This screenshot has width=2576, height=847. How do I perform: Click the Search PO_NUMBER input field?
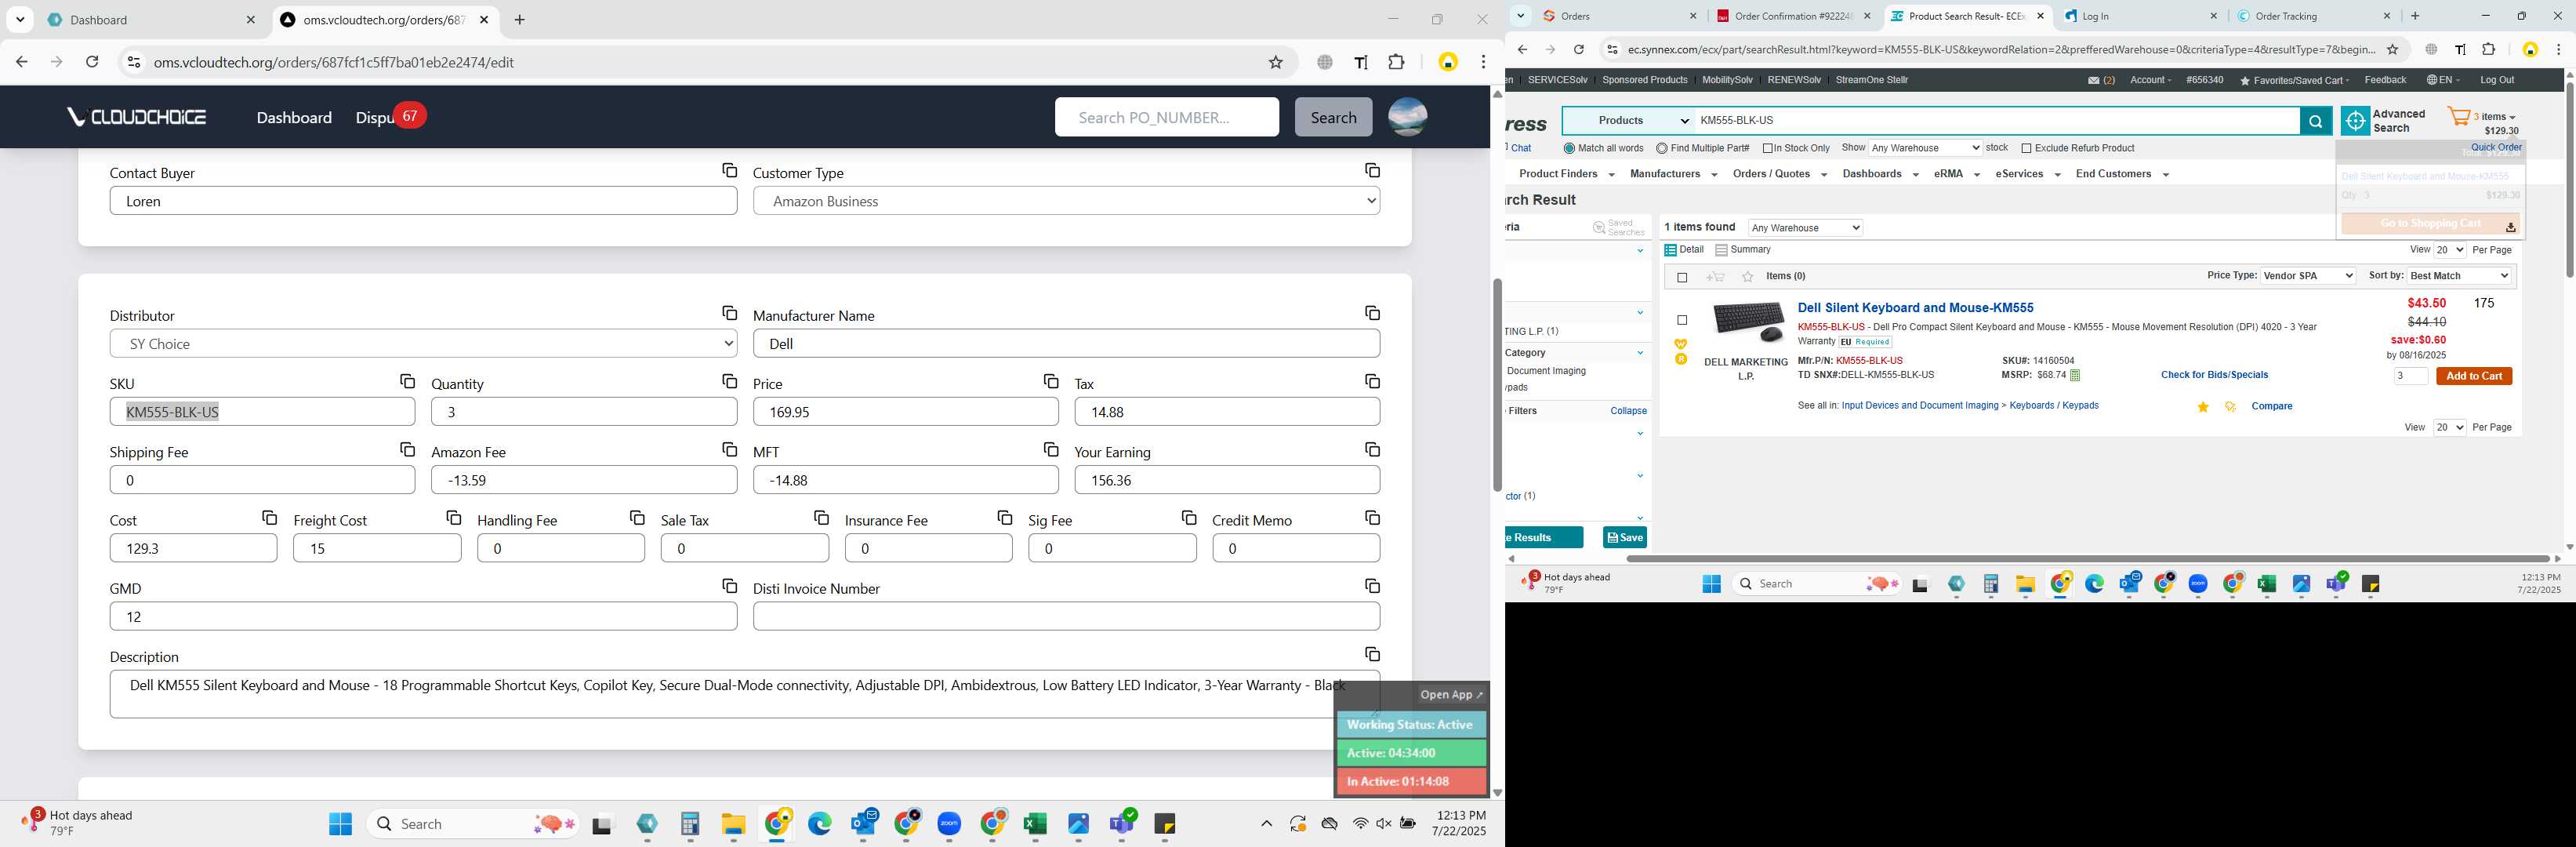tap(1166, 117)
